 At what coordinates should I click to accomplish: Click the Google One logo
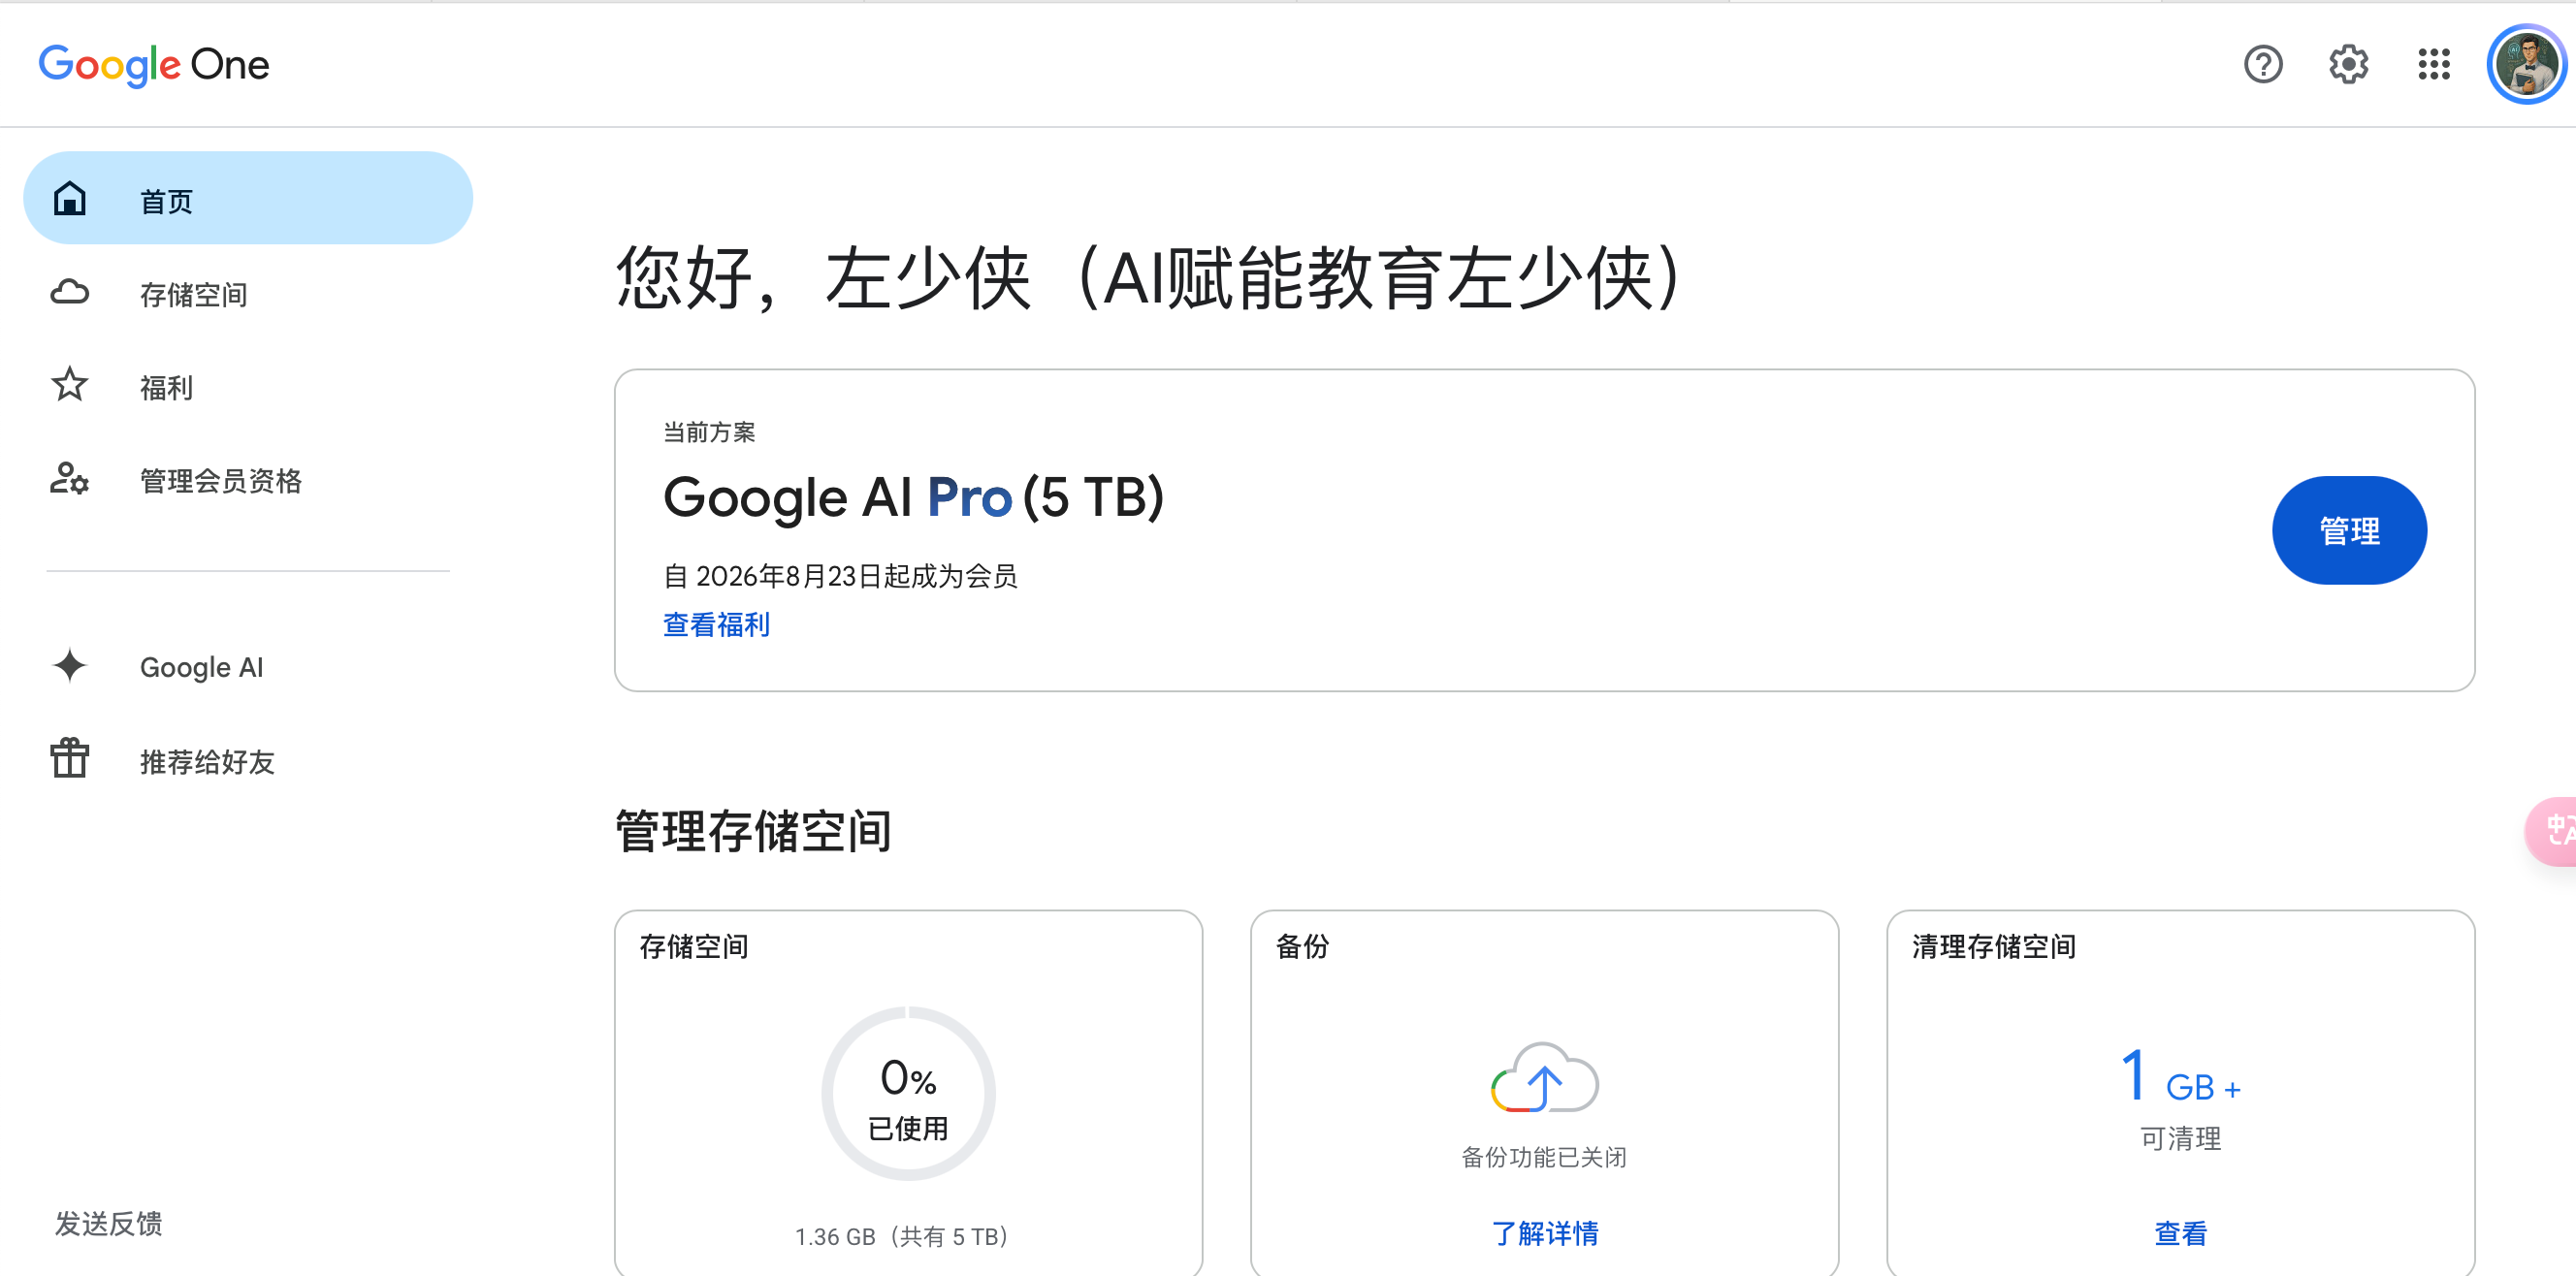tap(154, 65)
